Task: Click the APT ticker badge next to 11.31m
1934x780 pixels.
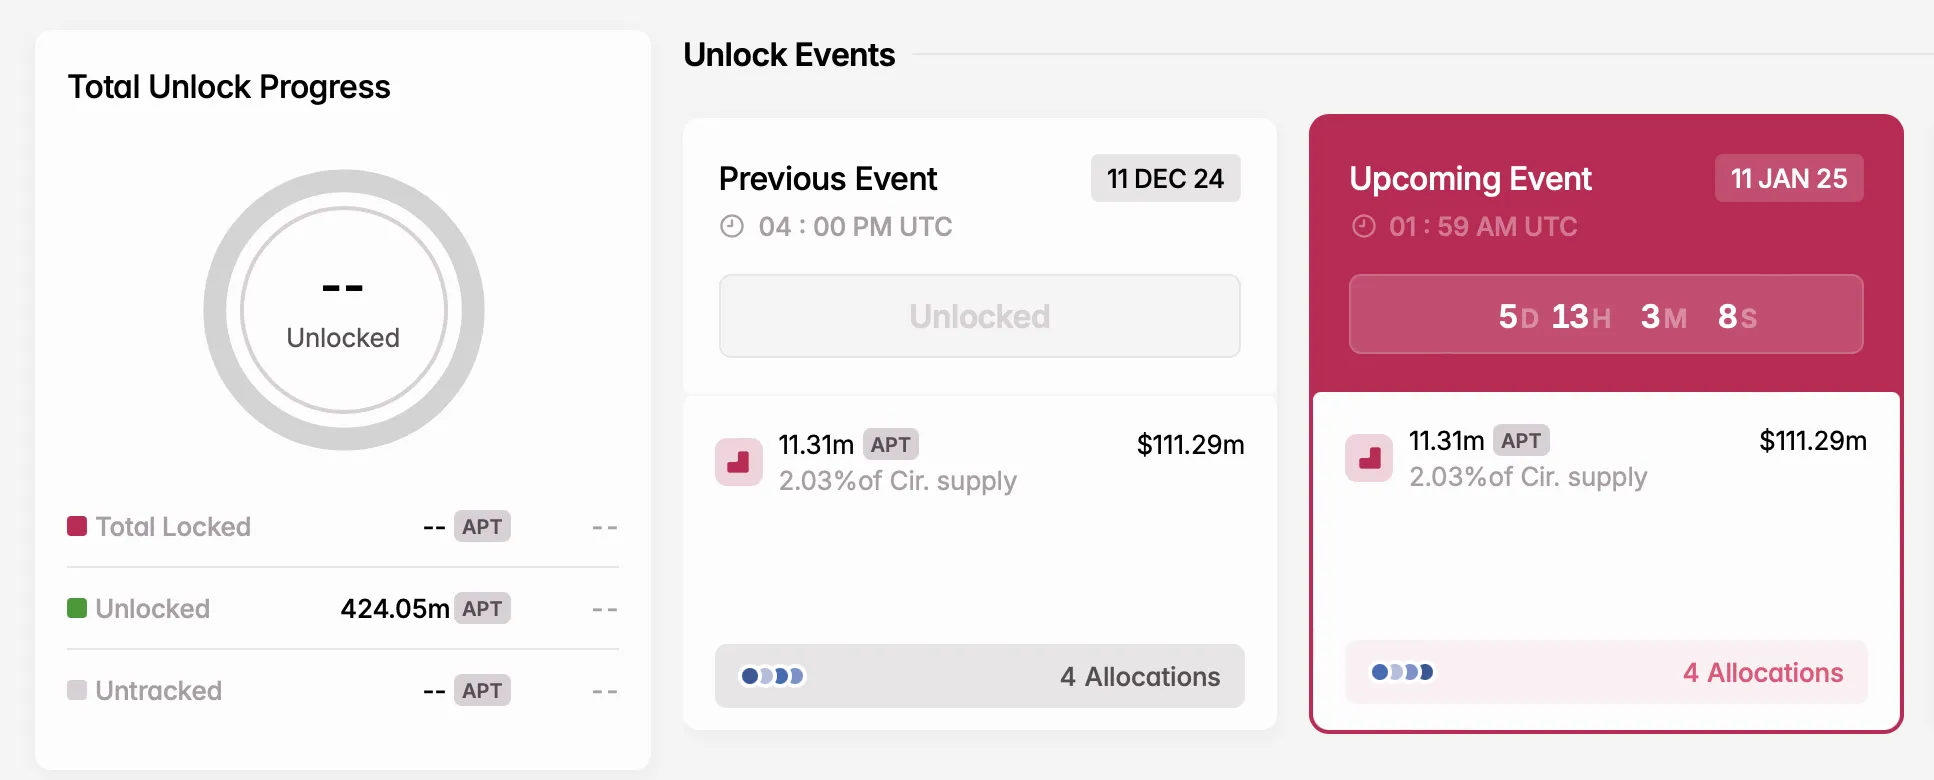Action: 890,444
